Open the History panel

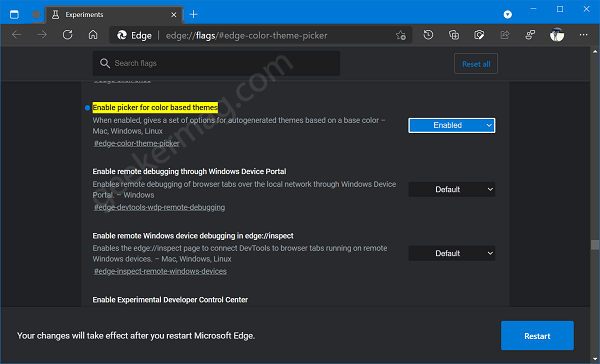click(x=428, y=35)
